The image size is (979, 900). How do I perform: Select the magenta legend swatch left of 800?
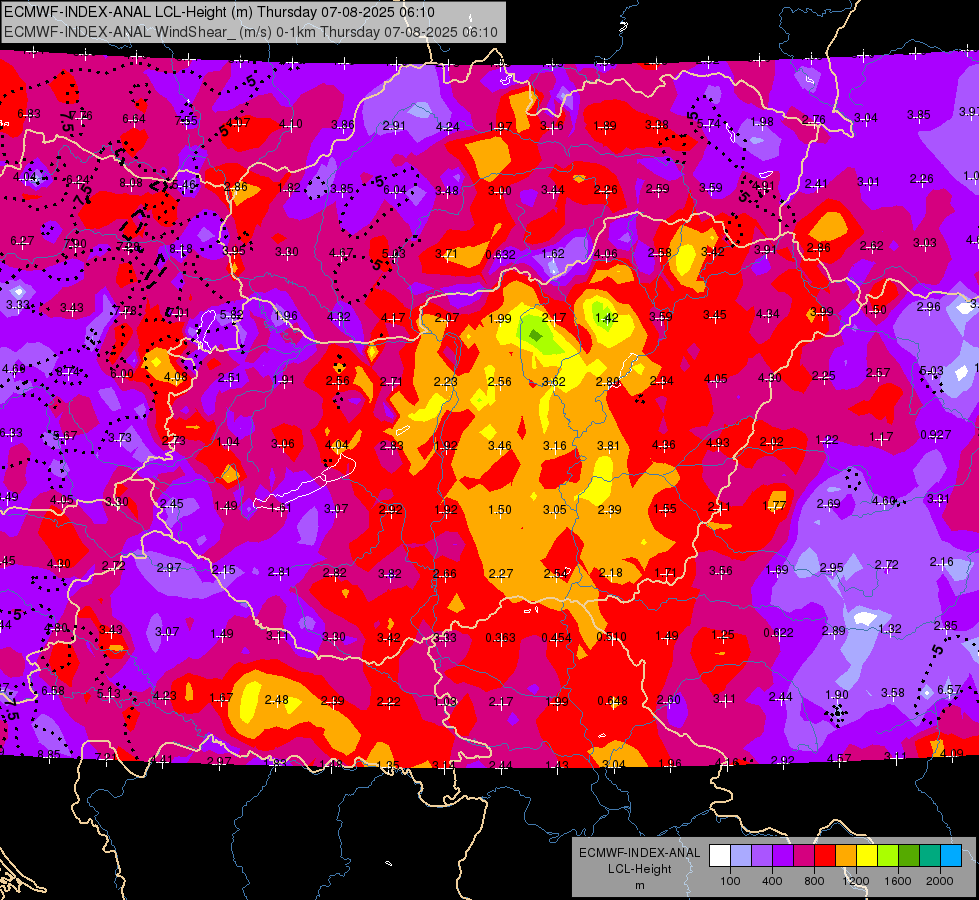click(x=804, y=856)
